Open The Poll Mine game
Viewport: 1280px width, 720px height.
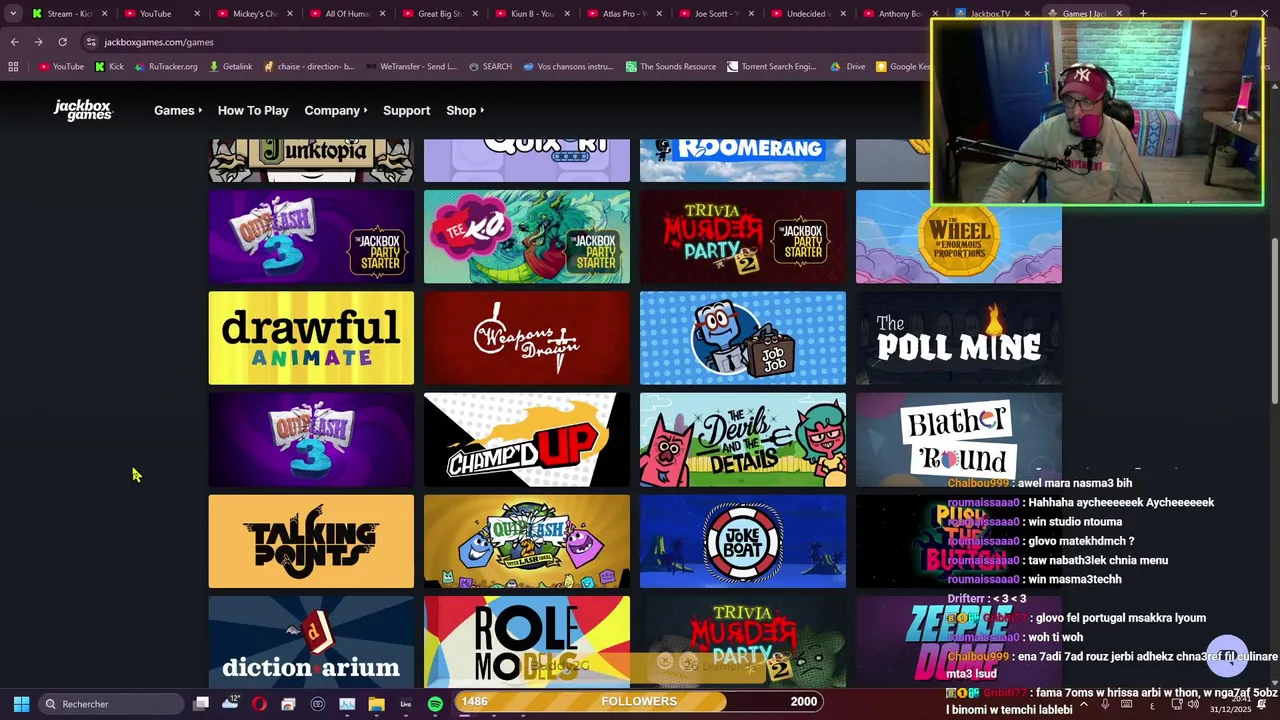959,338
